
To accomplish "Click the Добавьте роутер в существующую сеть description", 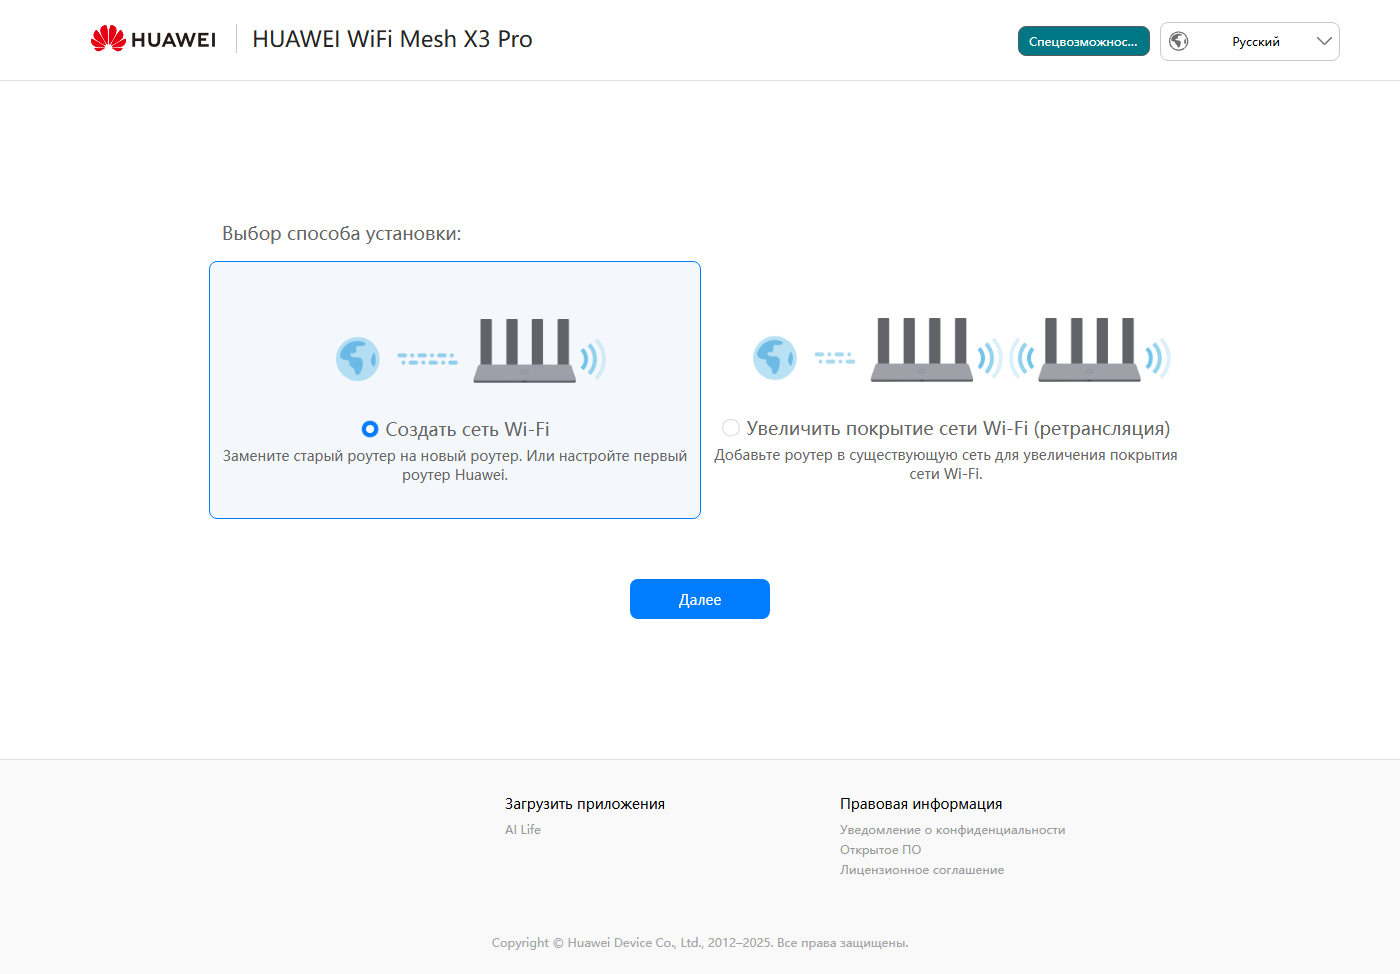I will tap(946, 464).
